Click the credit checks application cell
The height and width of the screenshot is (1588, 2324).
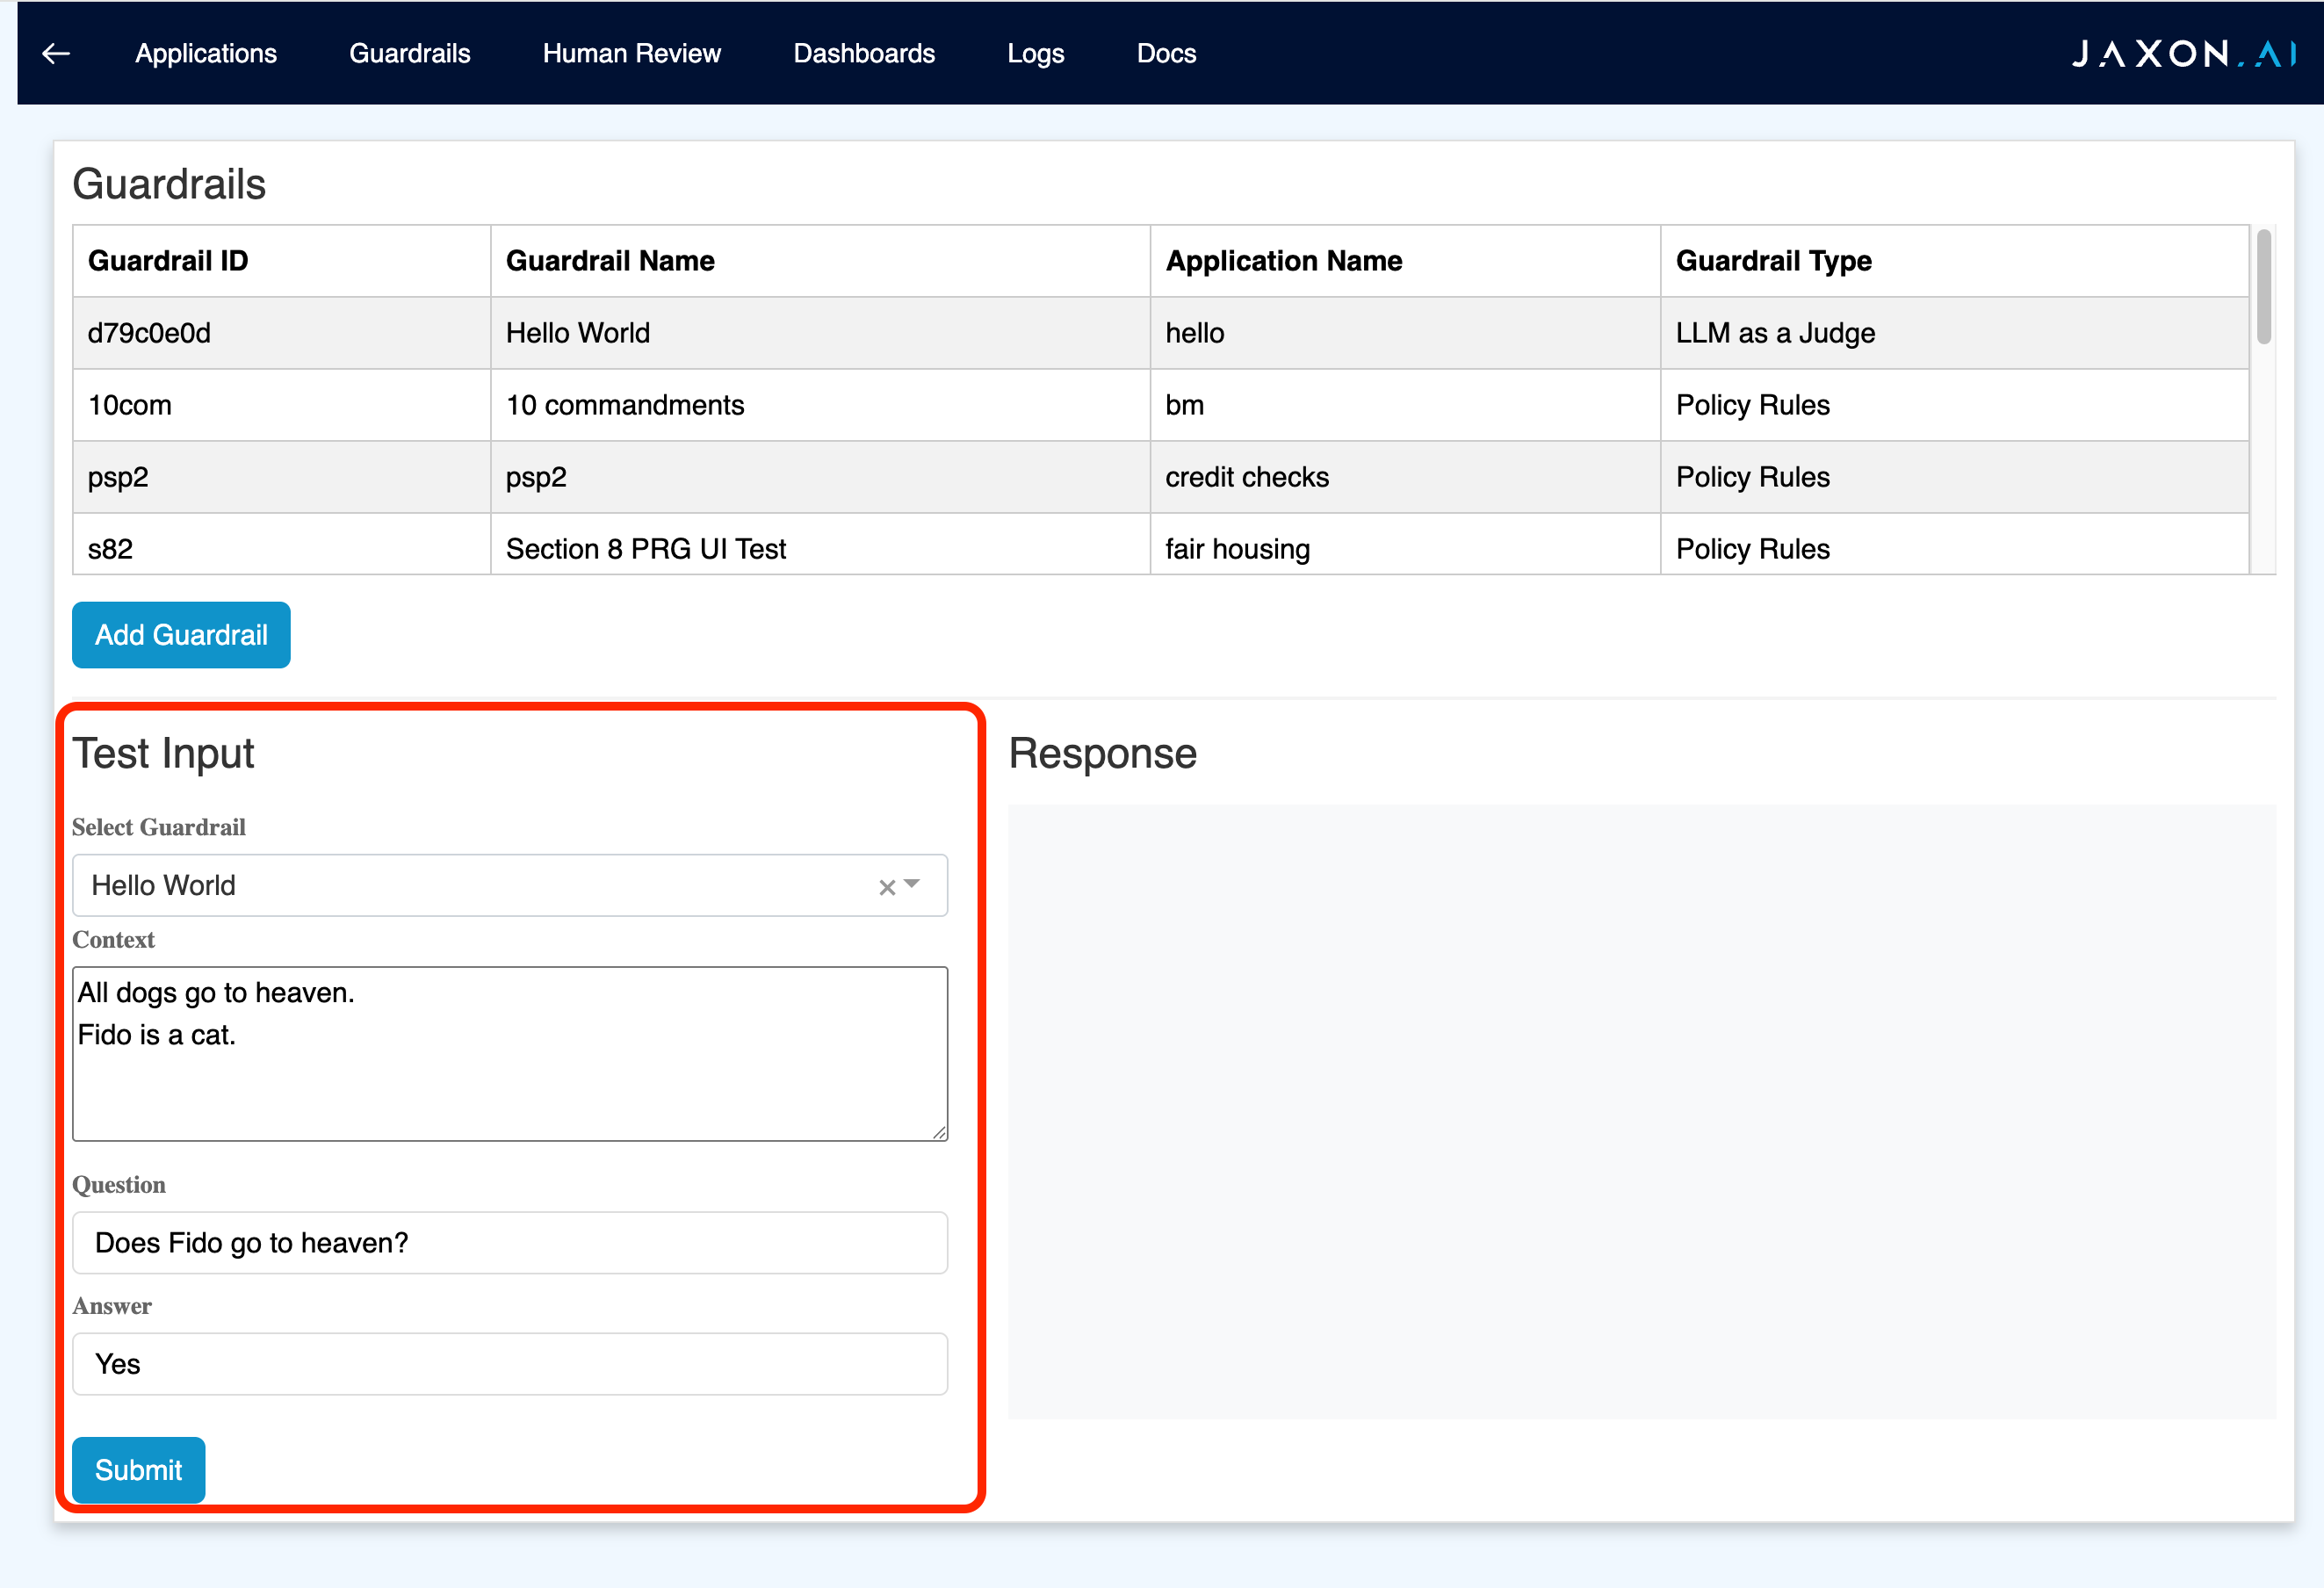[1406, 477]
